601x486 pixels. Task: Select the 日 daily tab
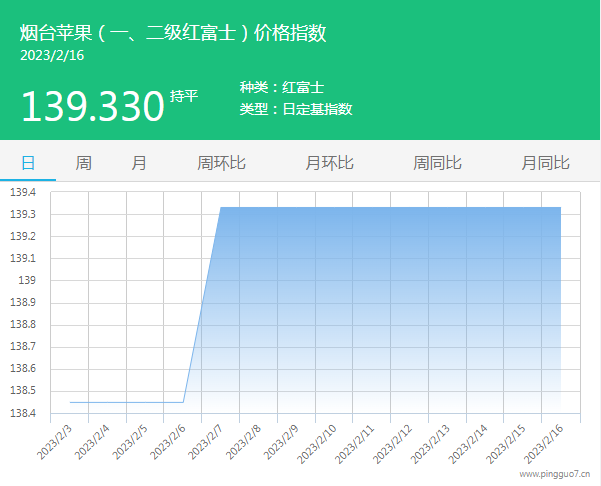[x=28, y=163]
